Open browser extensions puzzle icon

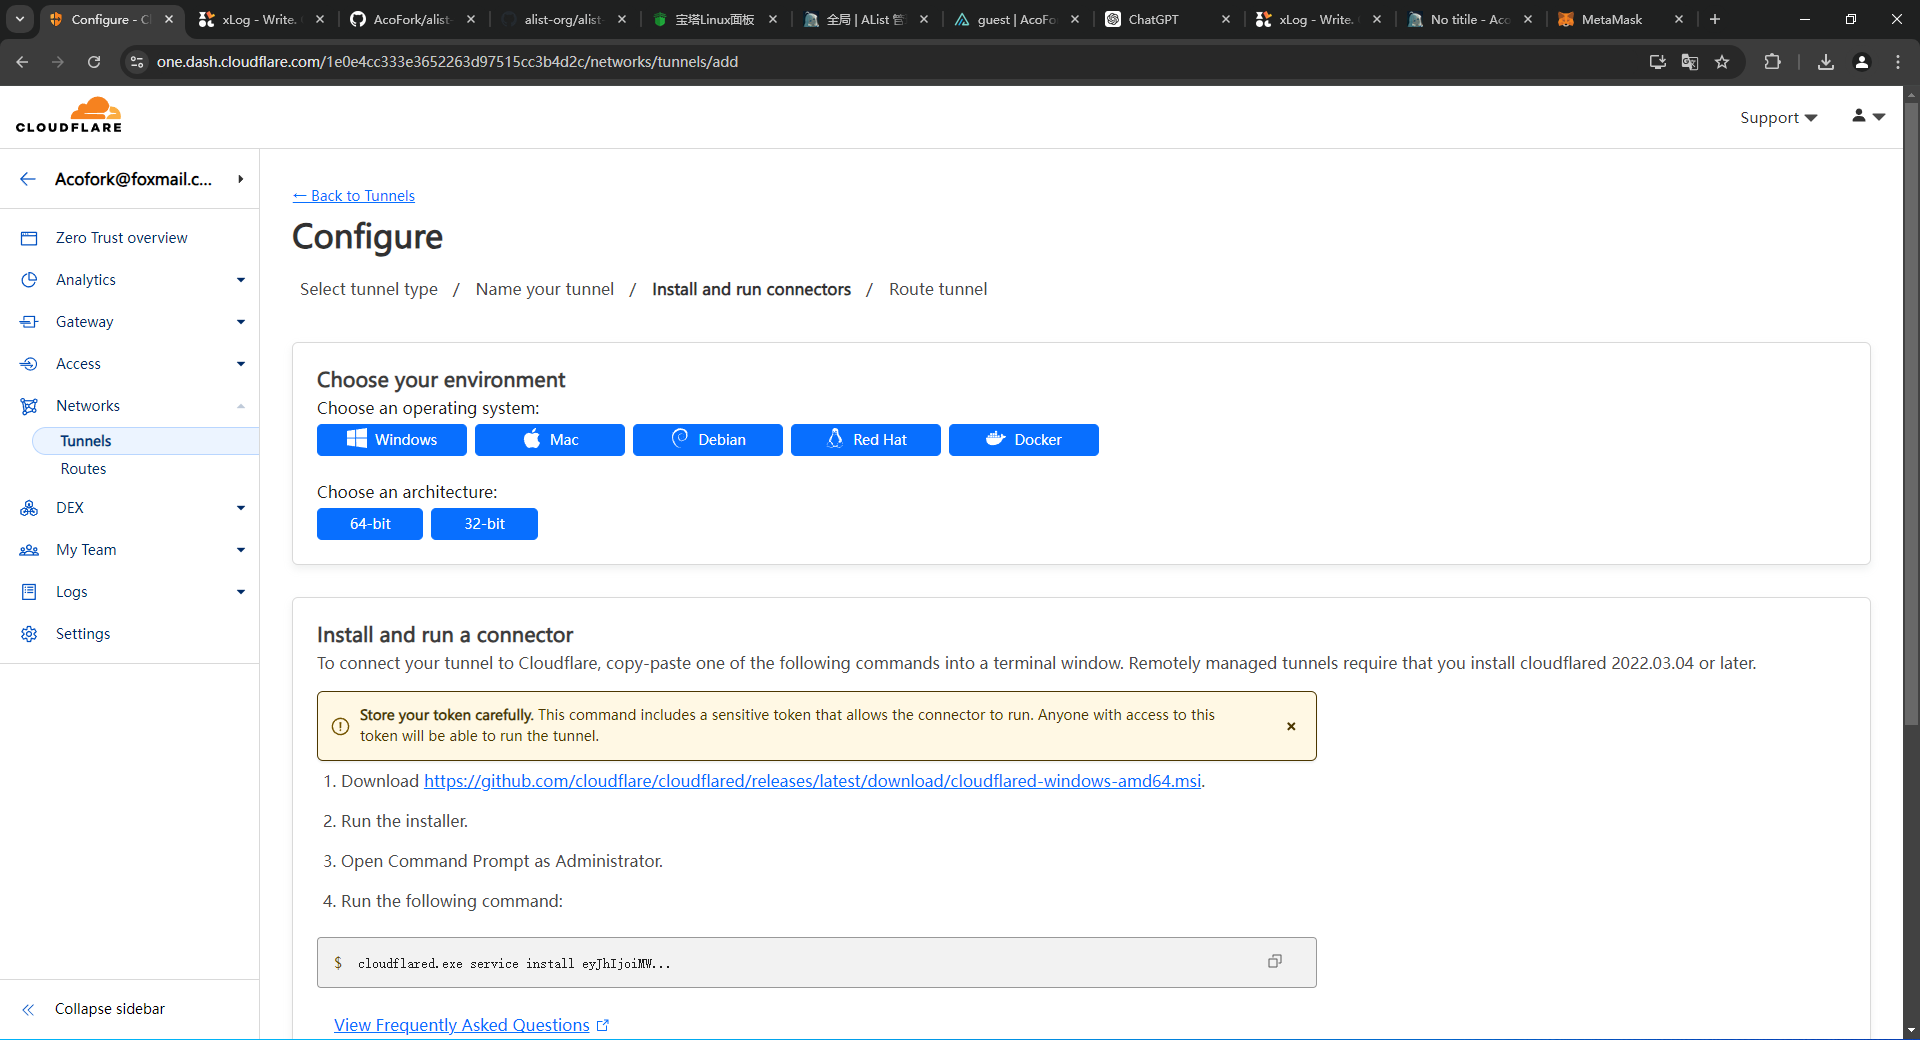coord(1772,62)
